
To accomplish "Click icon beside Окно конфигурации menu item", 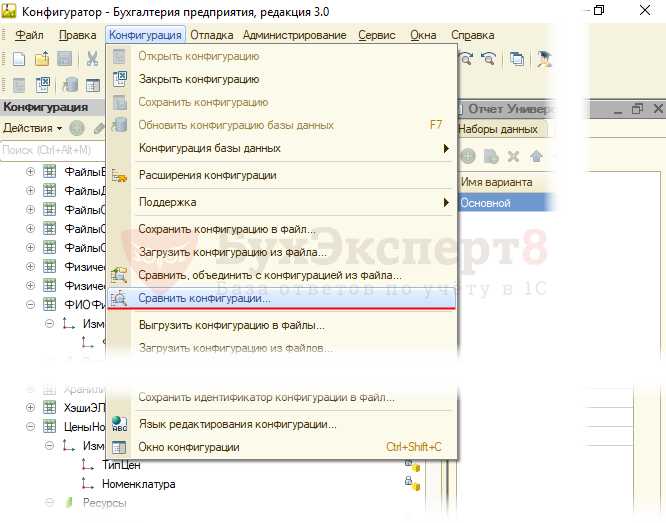I will click(x=119, y=447).
